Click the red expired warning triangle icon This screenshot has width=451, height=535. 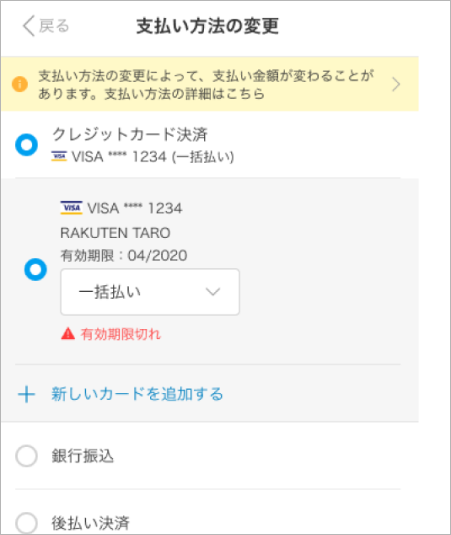click(68, 333)
